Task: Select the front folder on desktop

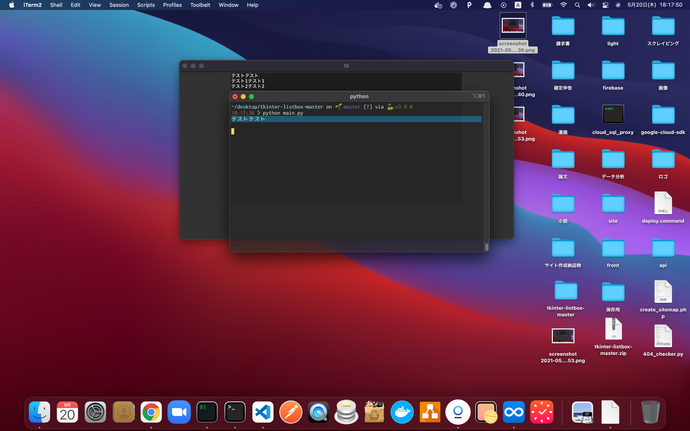Action: (x=613, y=253)
